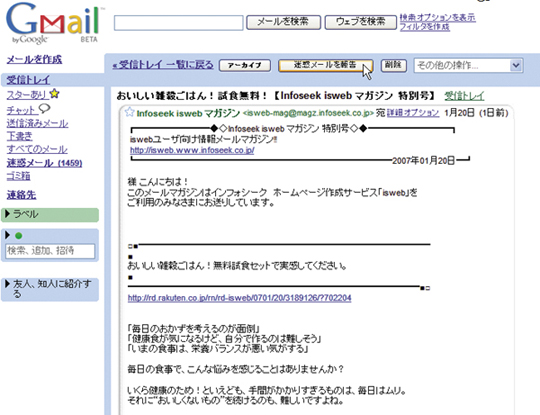540x415 pixels.
Task: Expand the ラベル section
Action: tap(8, 214)
